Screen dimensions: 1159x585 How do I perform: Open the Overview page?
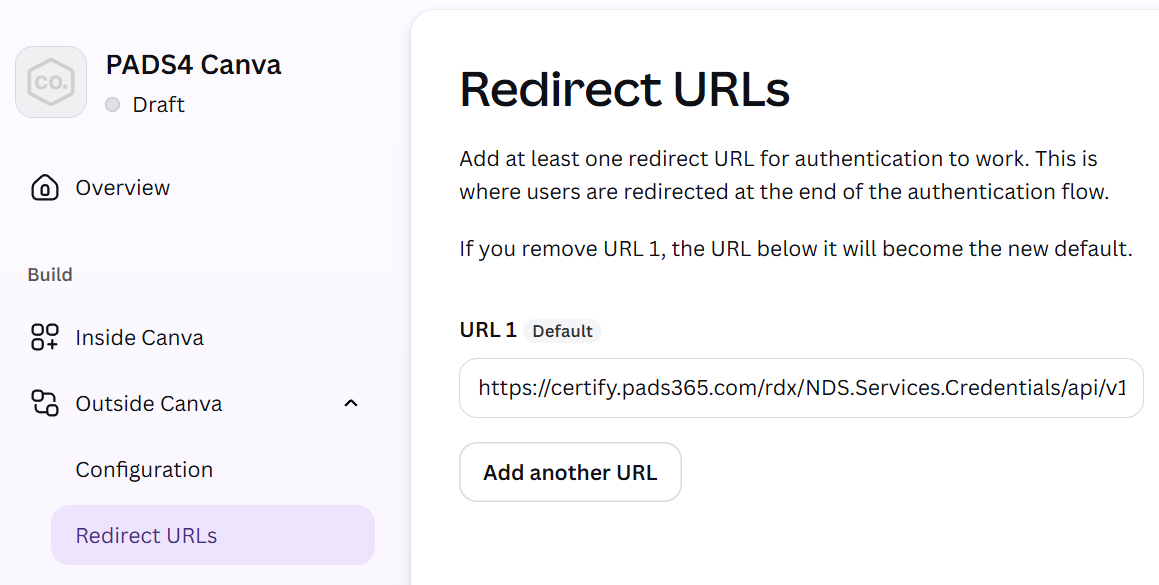click(x=123, y=188)
